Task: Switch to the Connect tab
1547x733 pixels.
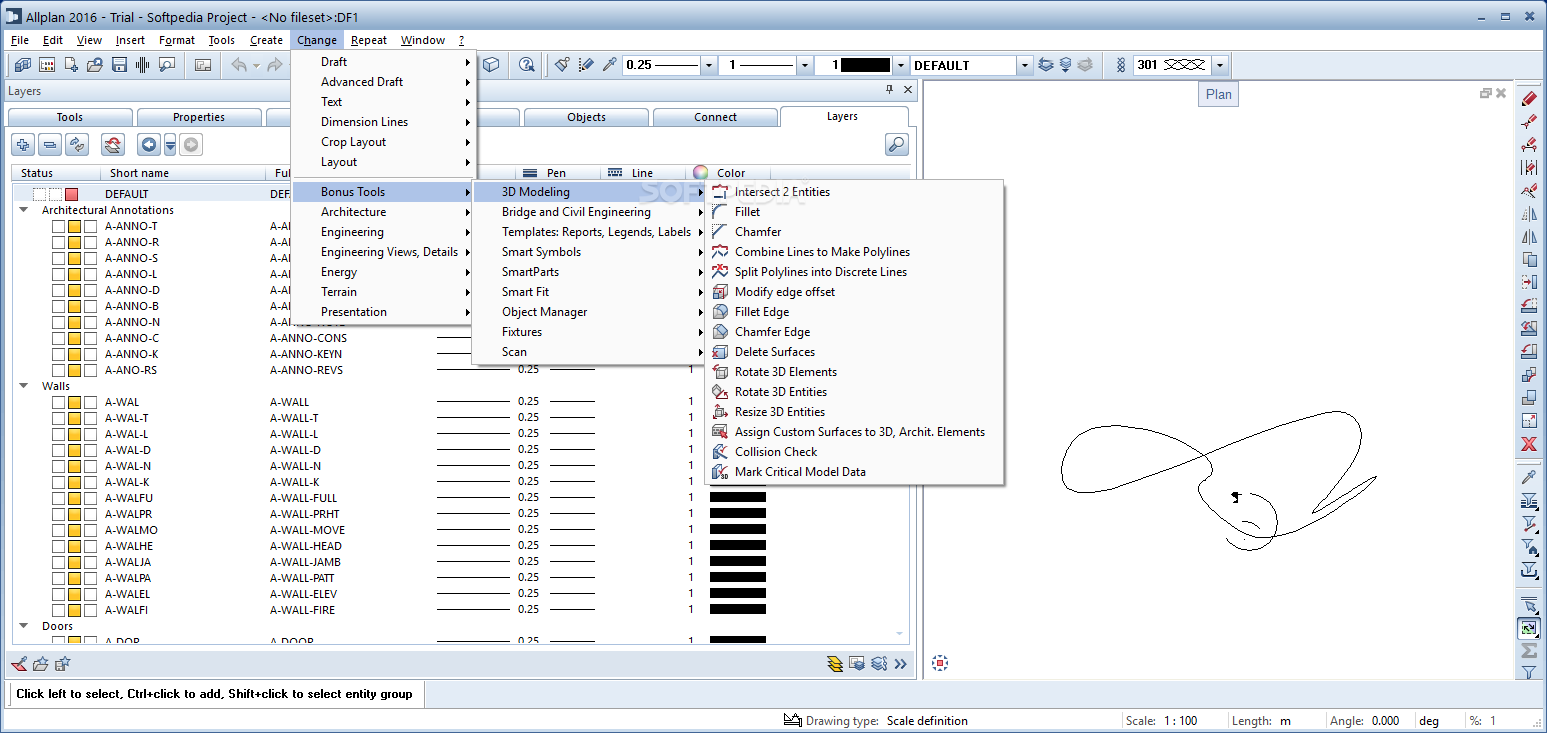Action: click(x=715, y=117)
